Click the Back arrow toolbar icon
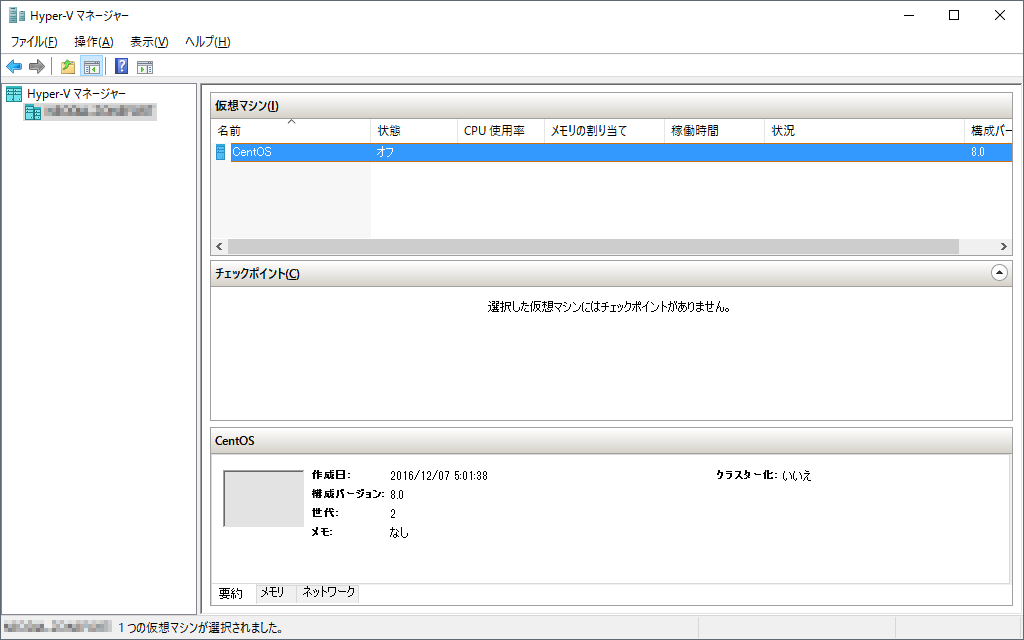The image size is (1024, 640). pyautogui.click(x=14, y=66)
